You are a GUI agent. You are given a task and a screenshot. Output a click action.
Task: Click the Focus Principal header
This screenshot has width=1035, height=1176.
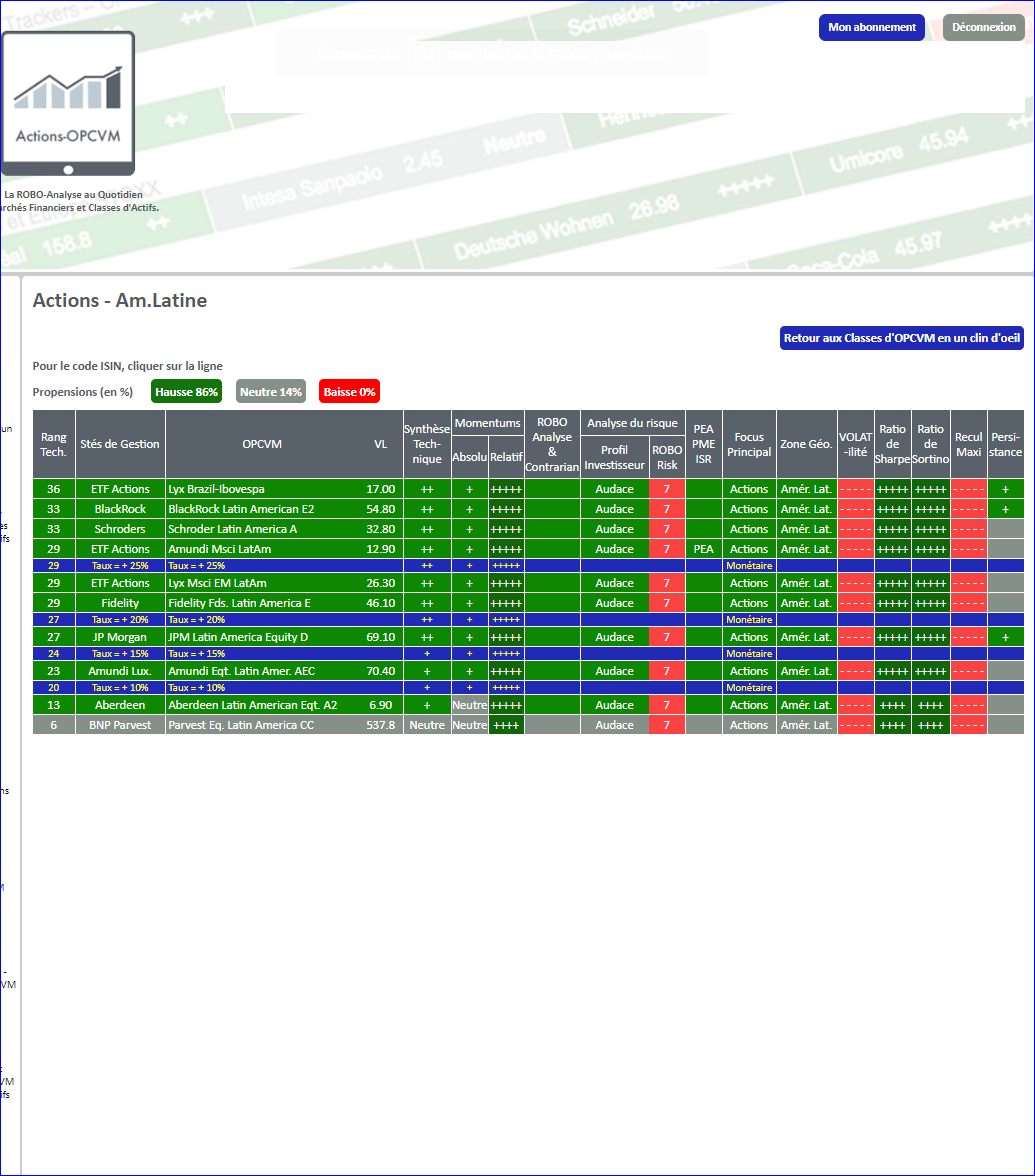749,444
